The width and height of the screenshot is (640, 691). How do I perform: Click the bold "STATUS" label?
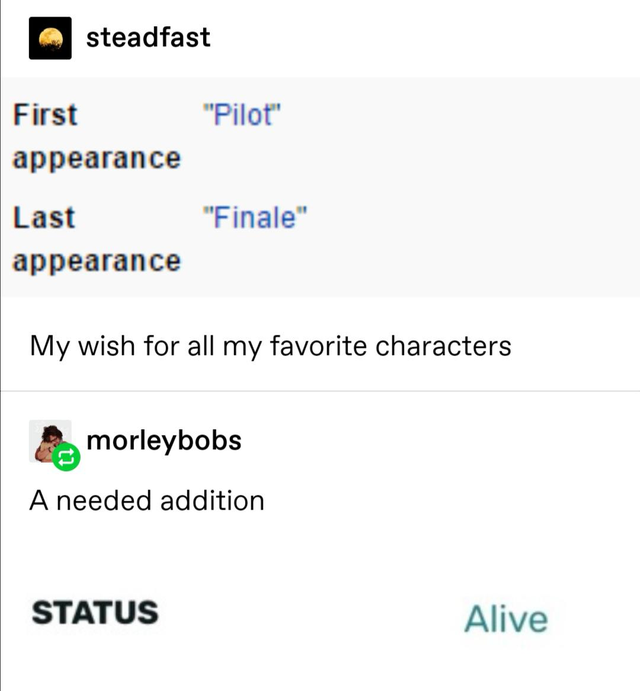[95, 612]
